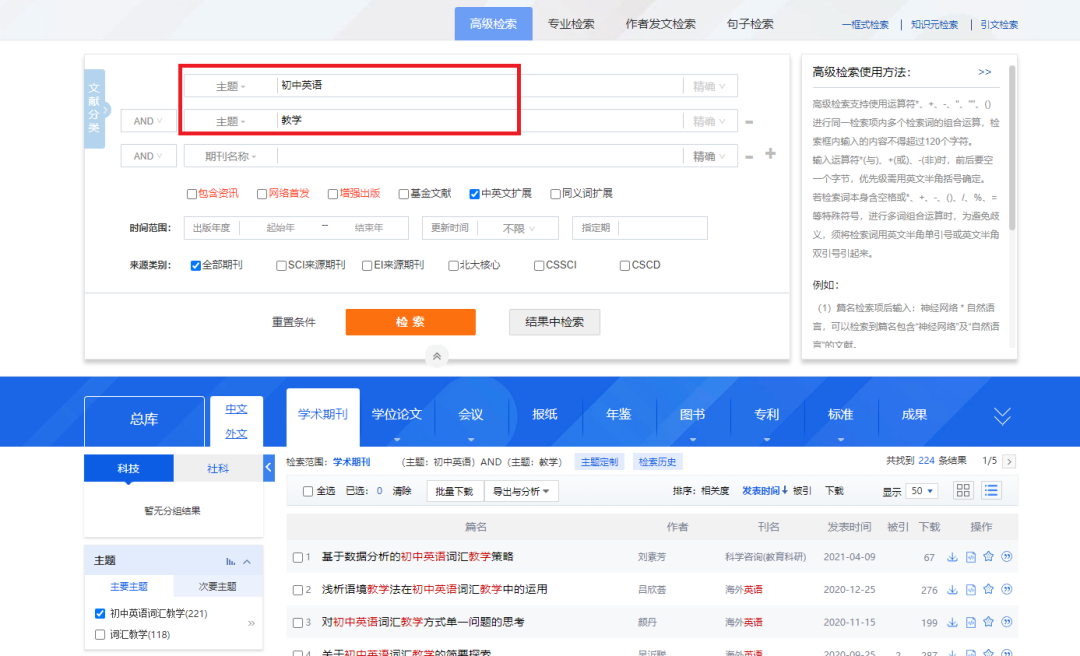
Task: Expand more database types chevron
Action: pos(1002,416)
